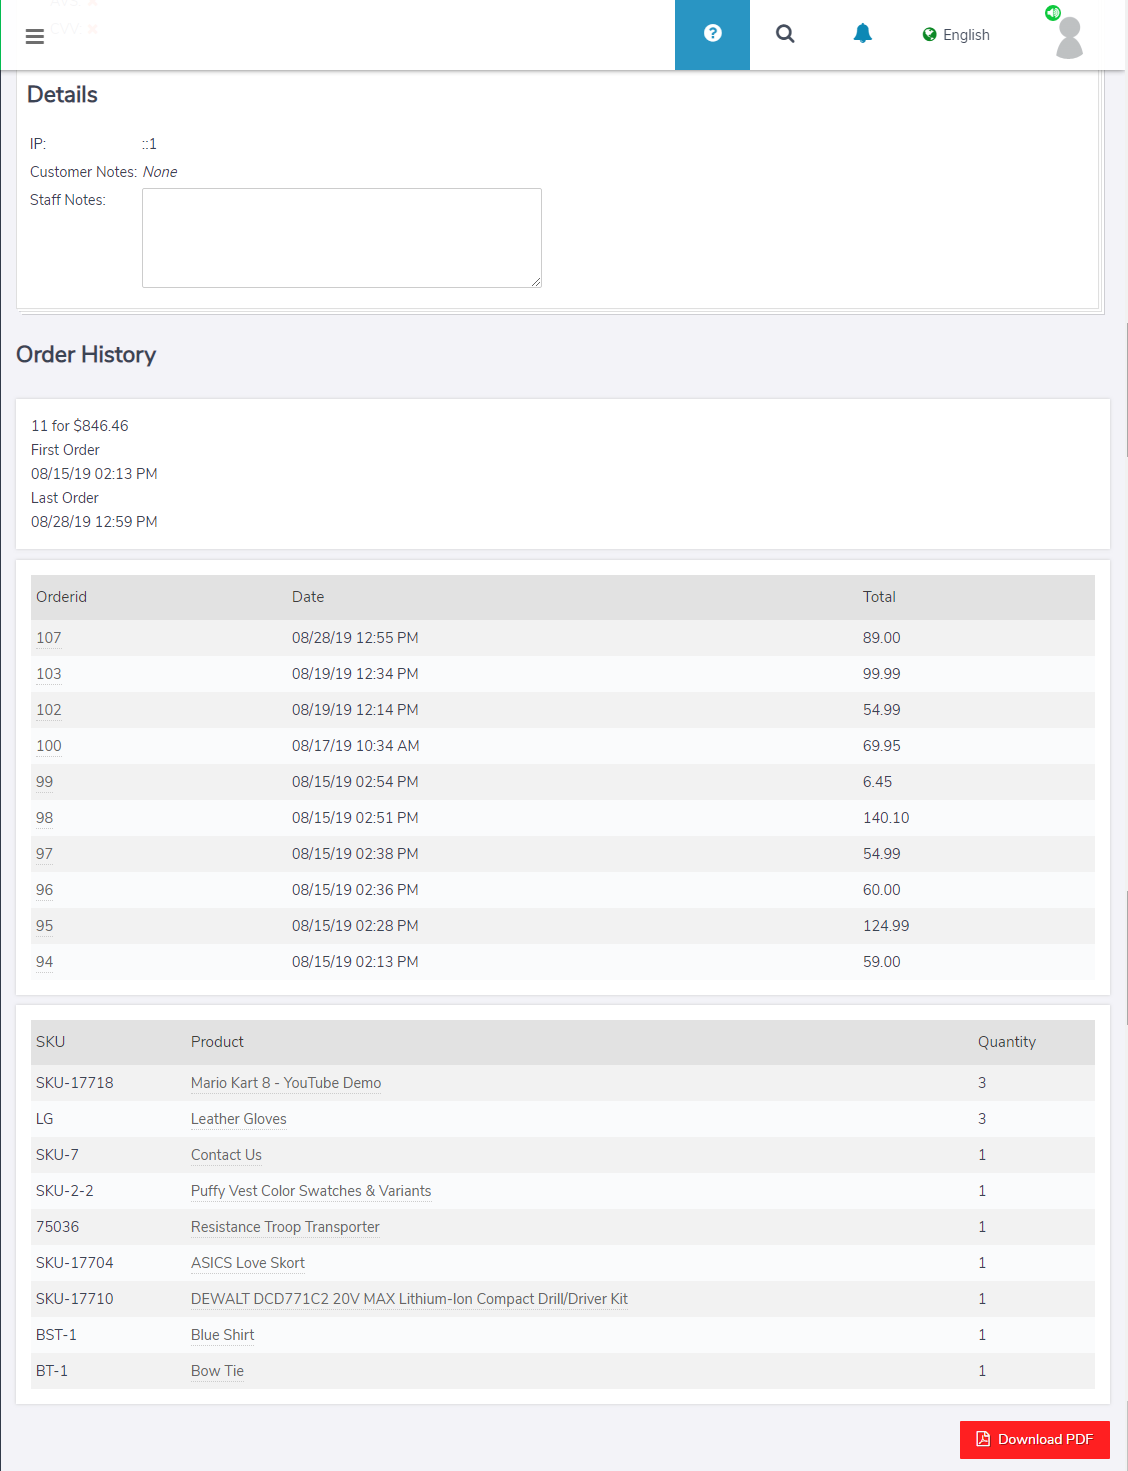Select the Resistance Troop Transporter link

(x=284, y=1227)
